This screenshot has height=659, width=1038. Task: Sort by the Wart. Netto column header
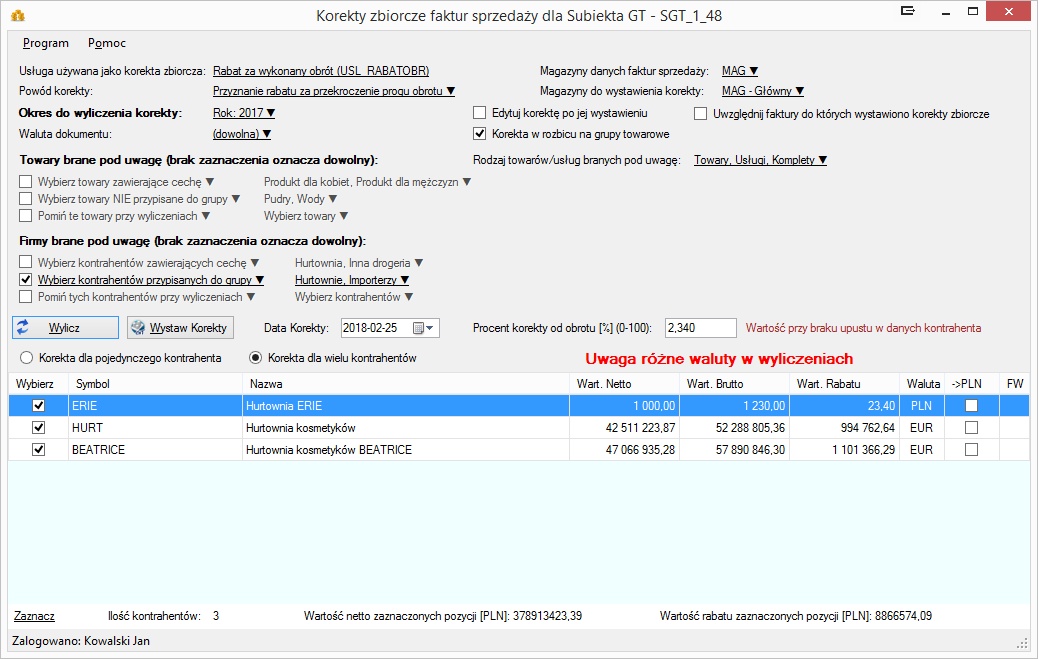624,383
